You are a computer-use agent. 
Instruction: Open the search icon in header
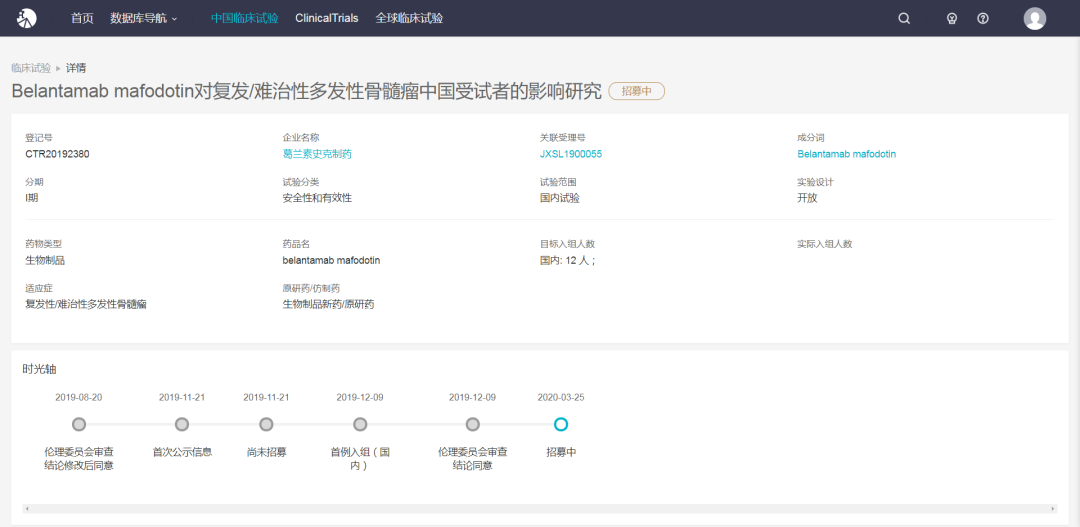[904, 19]
